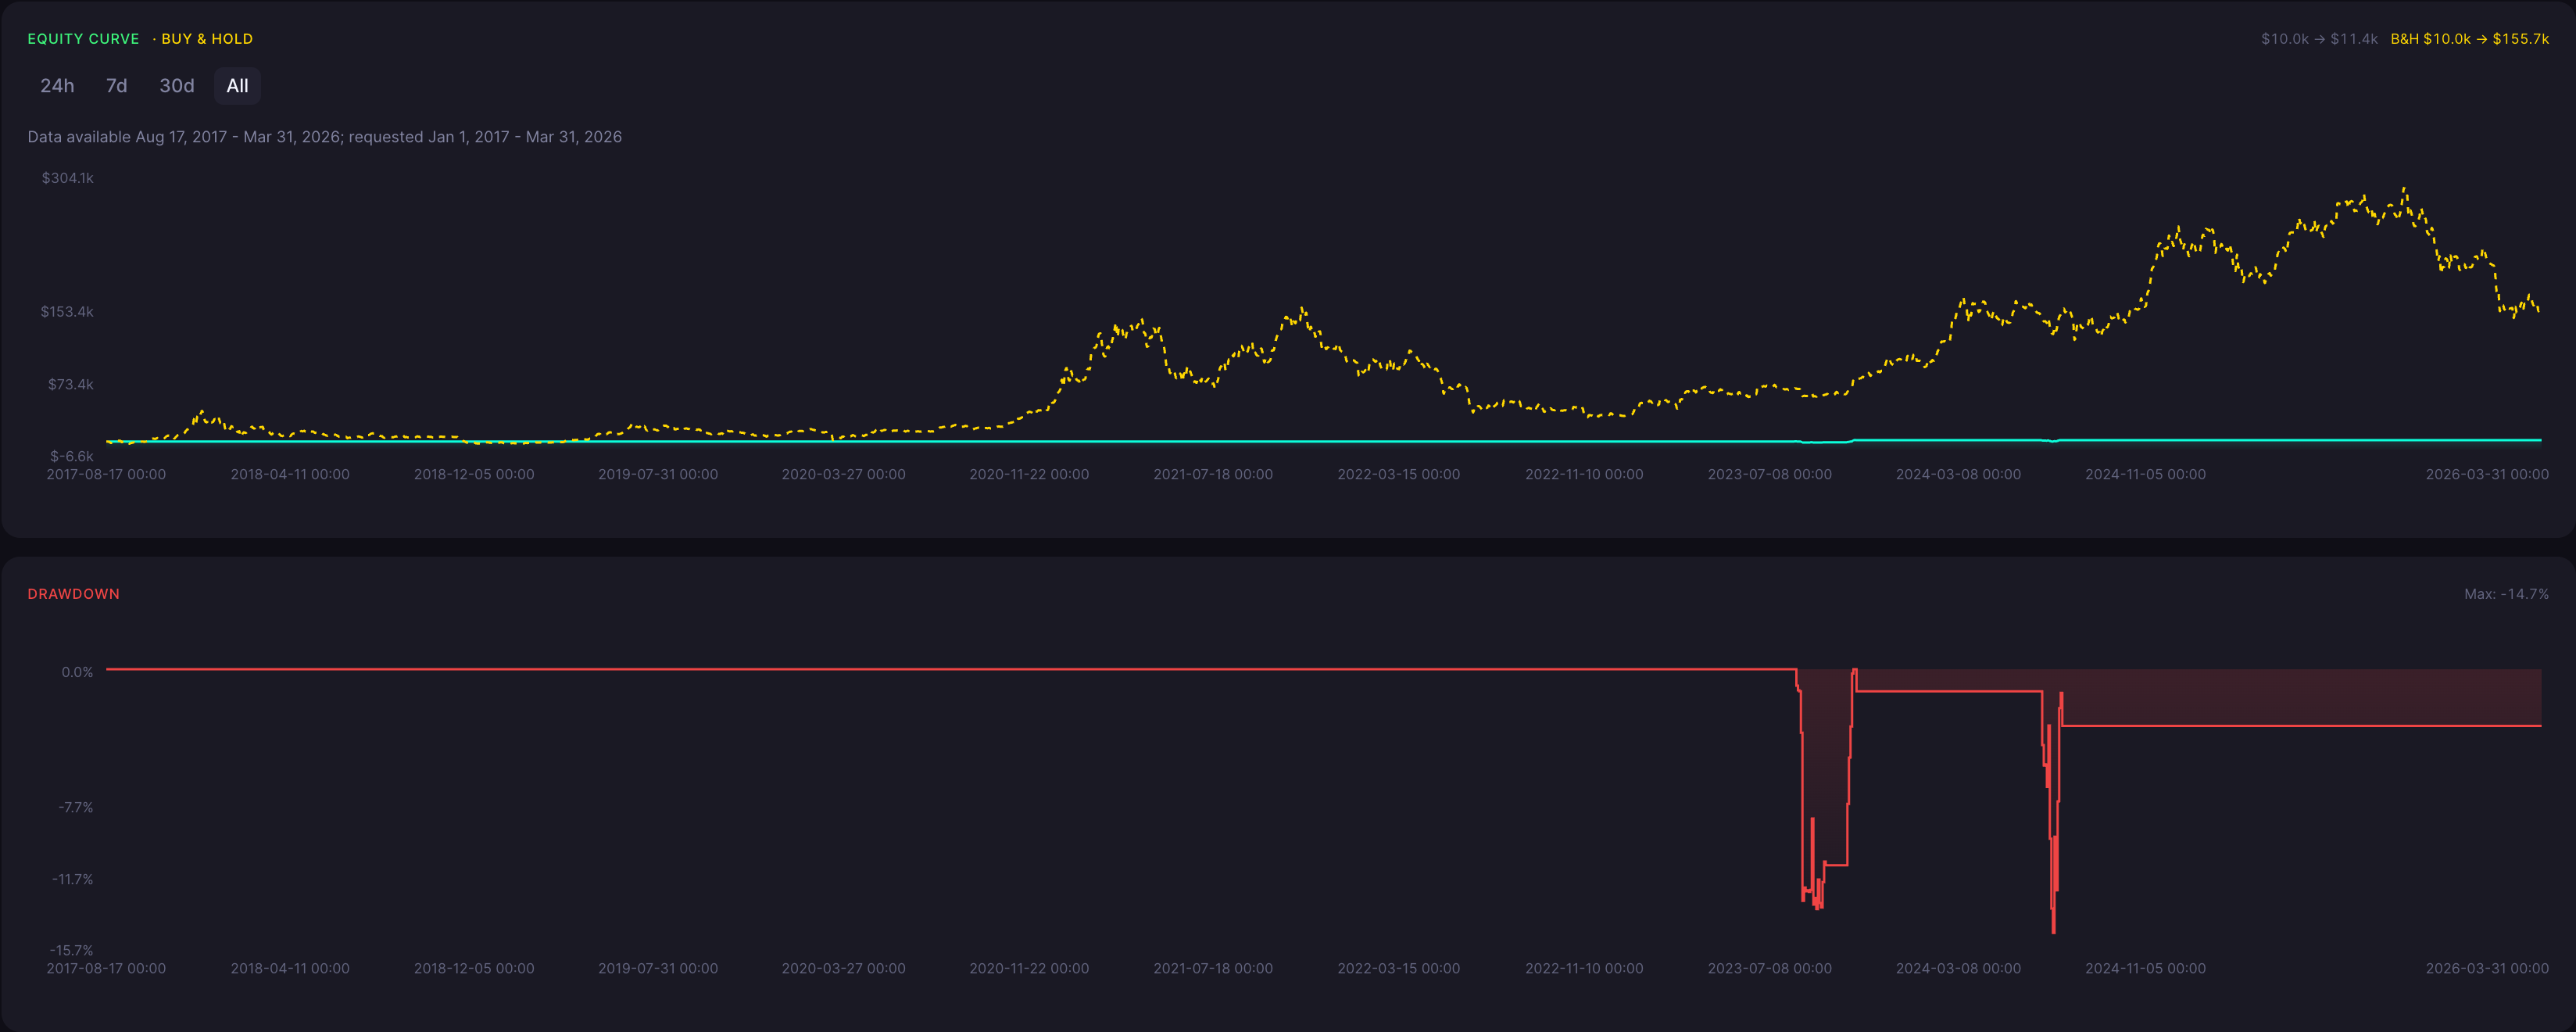Click the buy & hold peak near late 2025

(x=2404, y=189)
